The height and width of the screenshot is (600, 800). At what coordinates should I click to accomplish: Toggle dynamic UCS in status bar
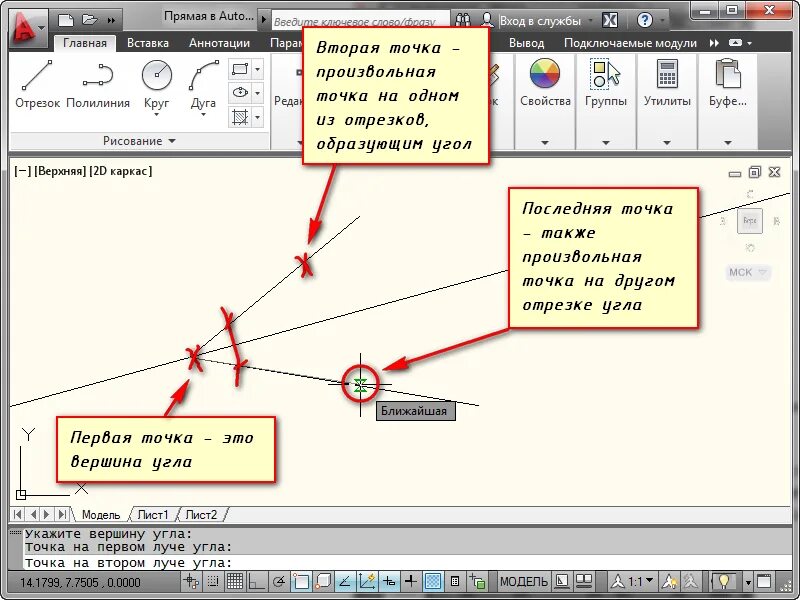click(367, 582)
